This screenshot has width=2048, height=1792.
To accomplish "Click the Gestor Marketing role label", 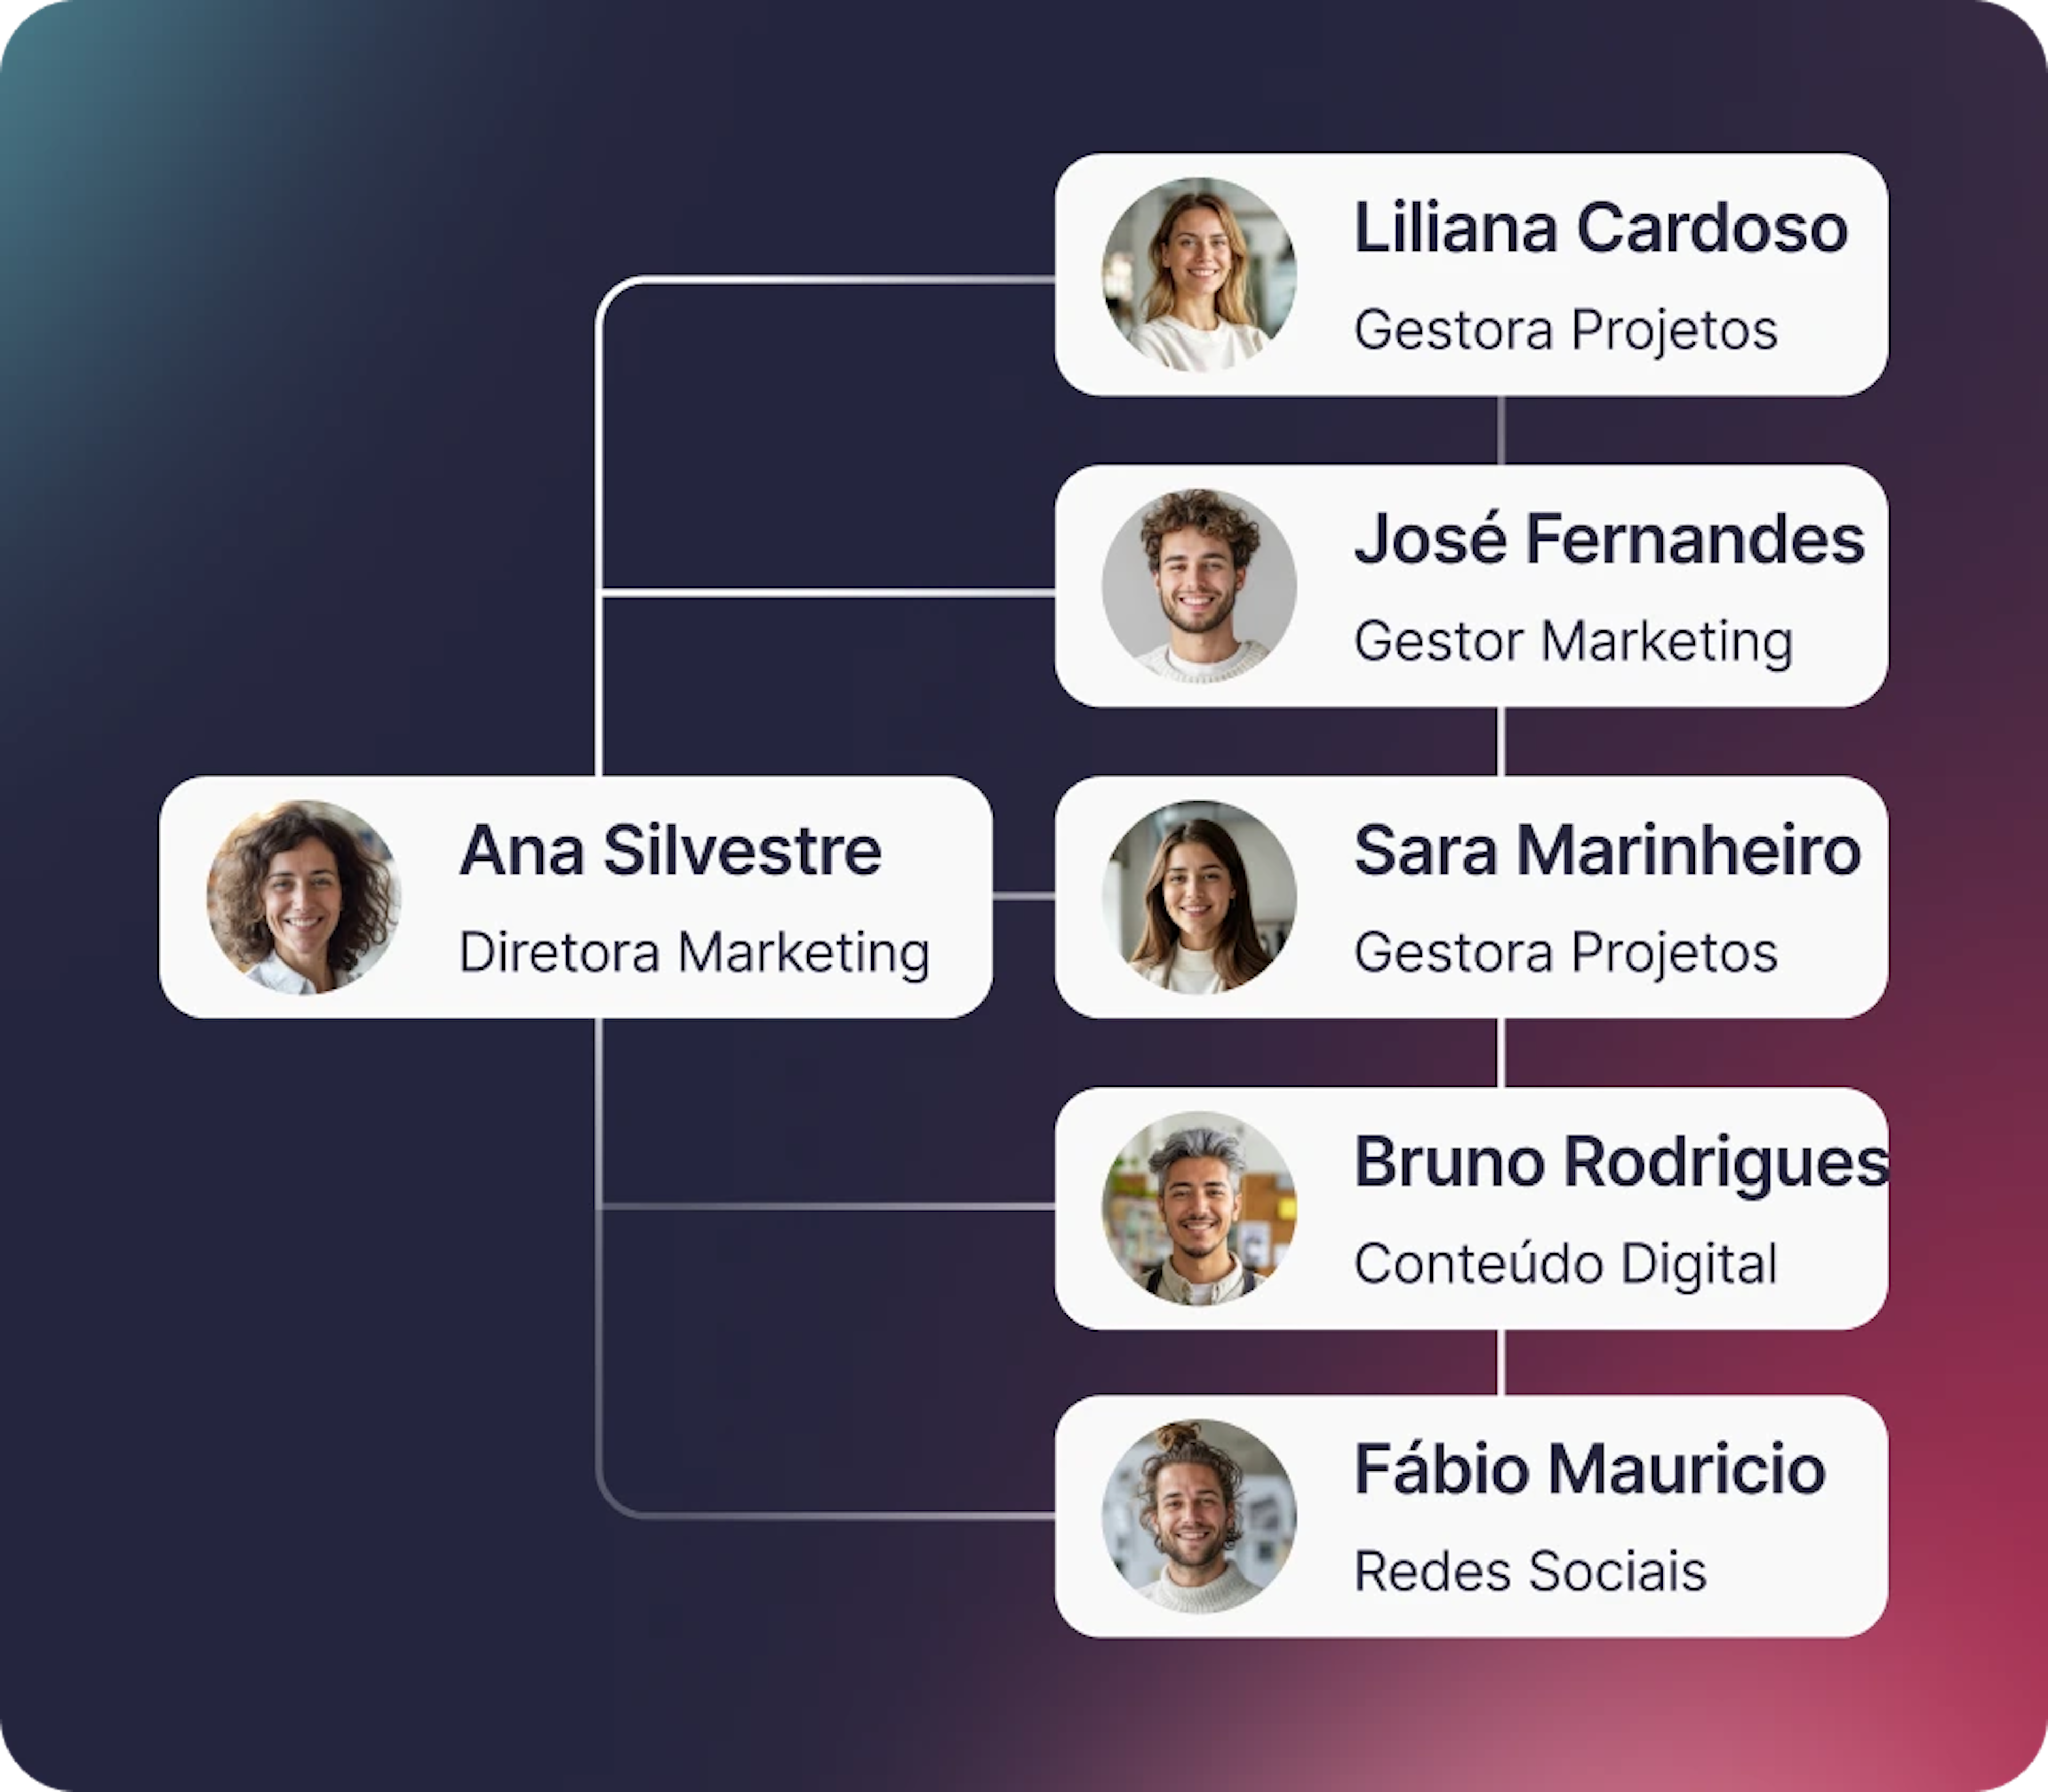I will point(1573,641).
